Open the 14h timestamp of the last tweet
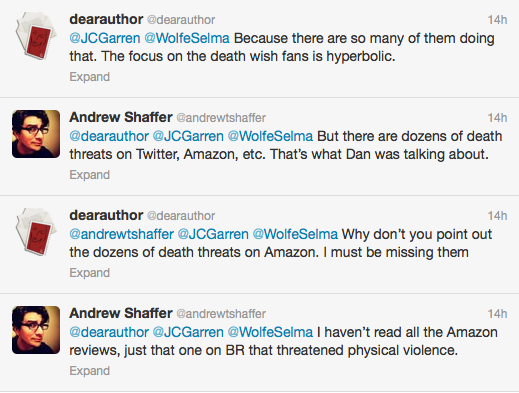 [x=497, y=314]
